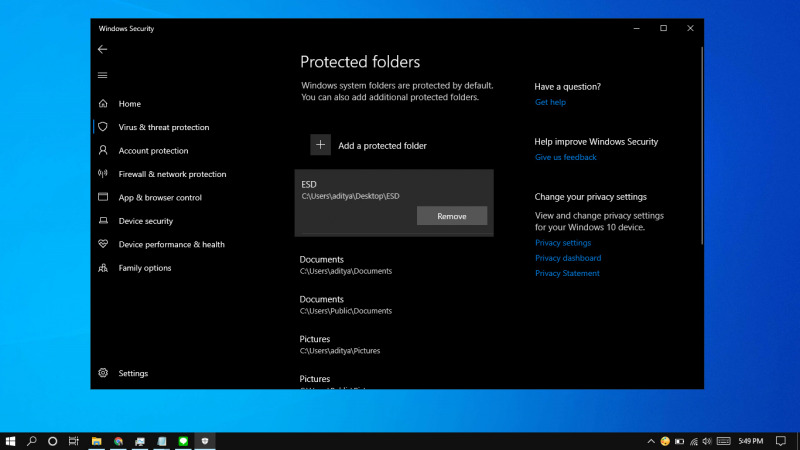Screen dimensions: 800x450
Task: Open the Privacy settings link
Action: click(563, 243)
